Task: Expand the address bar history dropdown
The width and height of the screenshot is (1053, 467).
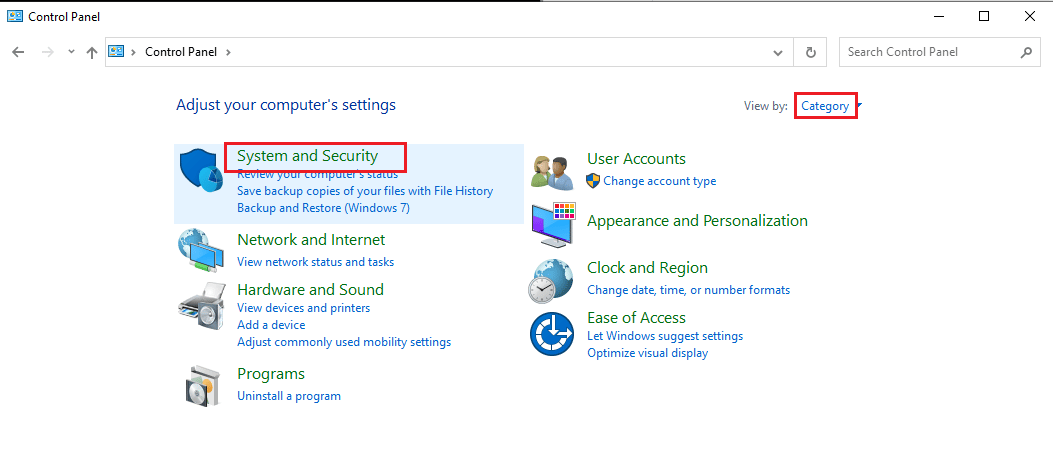Action: 778,52
